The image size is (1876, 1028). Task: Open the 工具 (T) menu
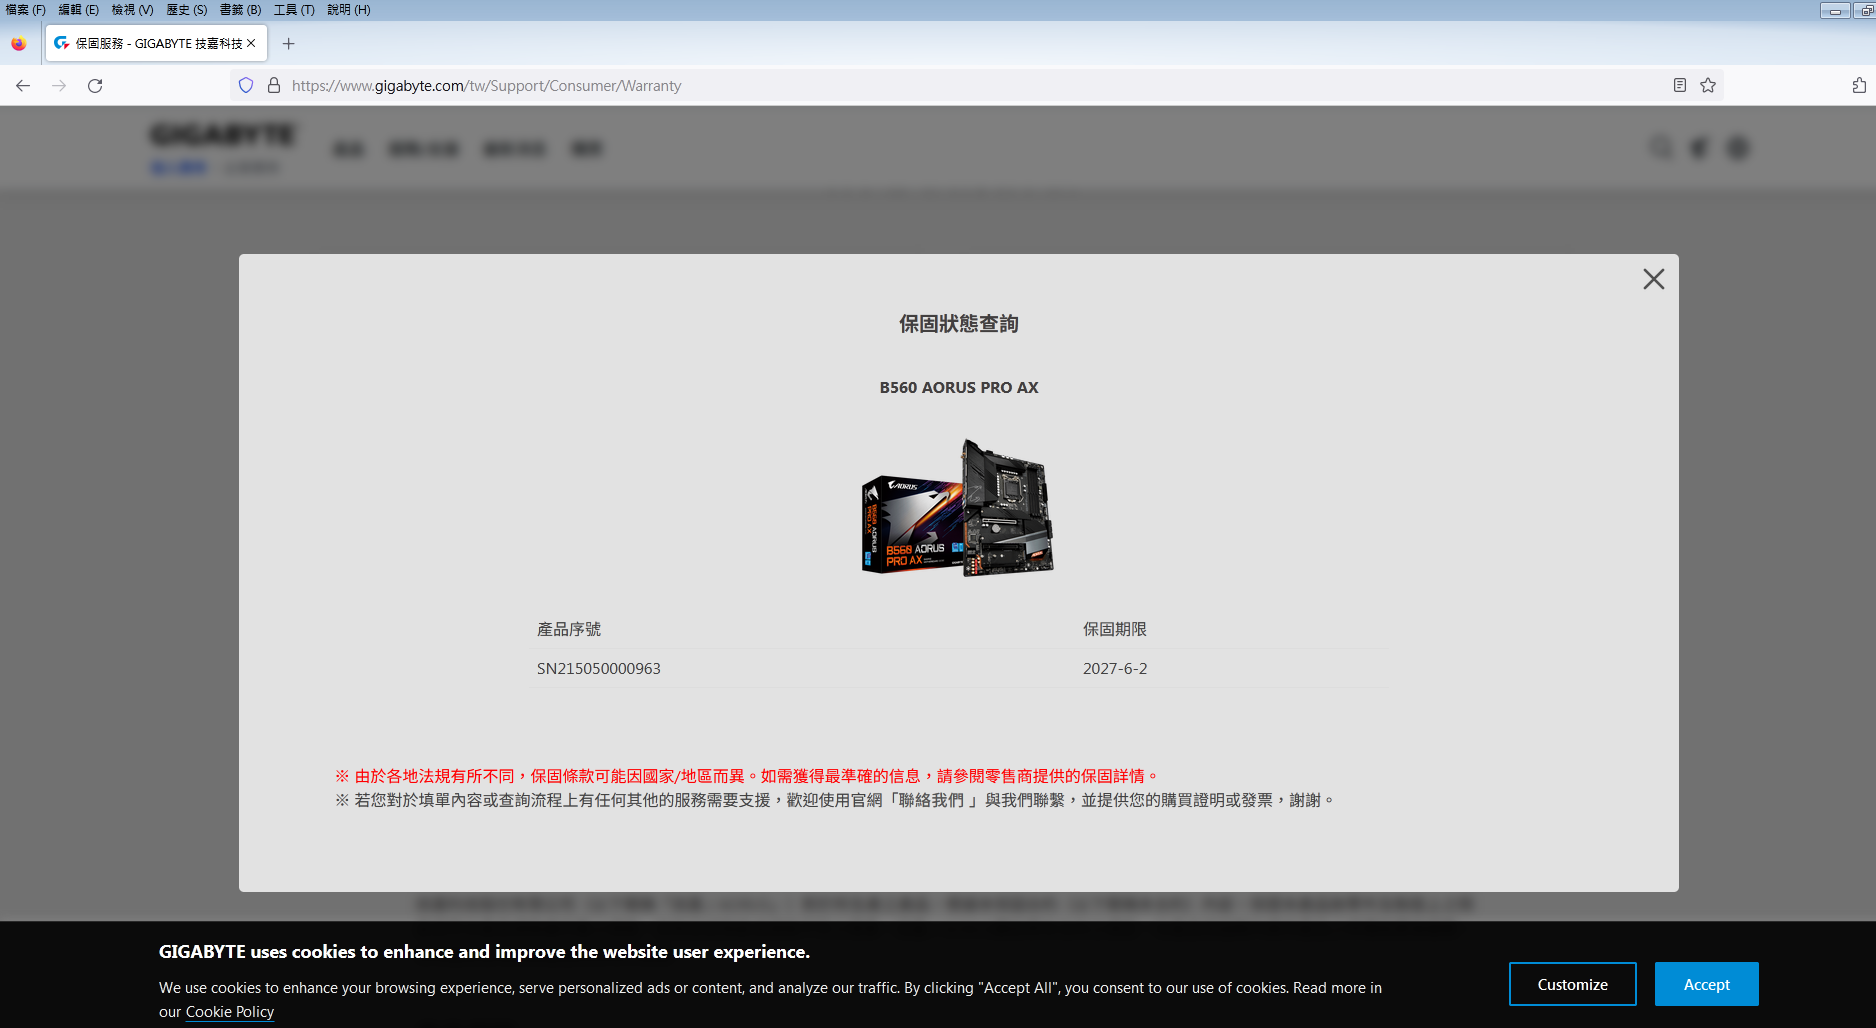pos(294,10)
